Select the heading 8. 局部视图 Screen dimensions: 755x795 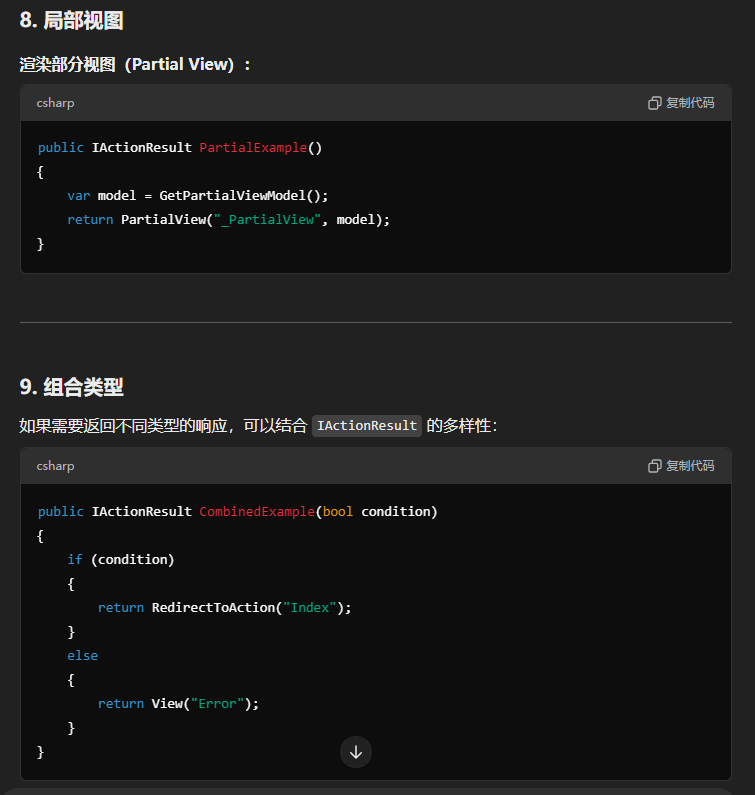pyautogui.click(x=71, y=20)
